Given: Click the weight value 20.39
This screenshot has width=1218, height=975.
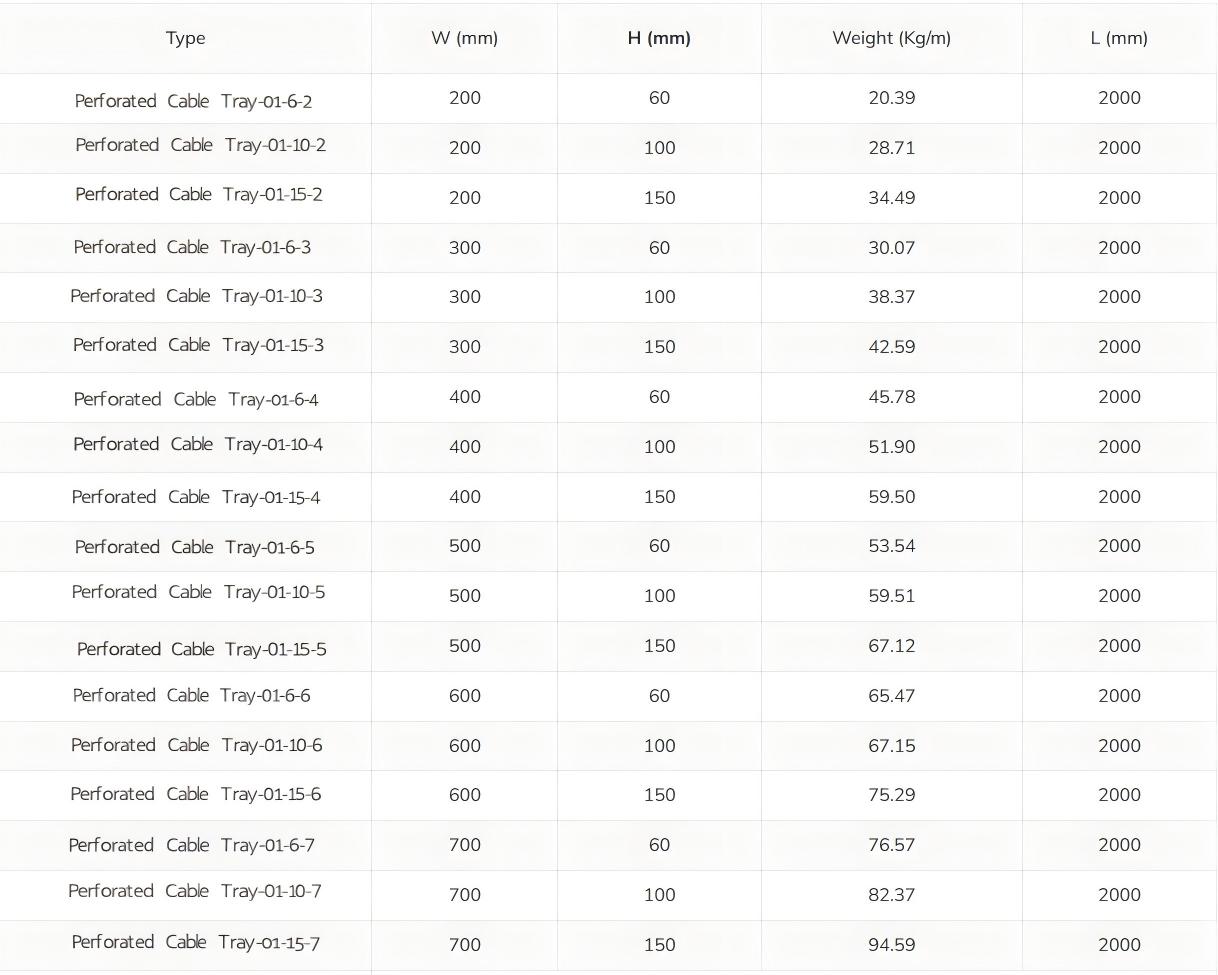Looking at the screenshot, I should pos(891,98).
